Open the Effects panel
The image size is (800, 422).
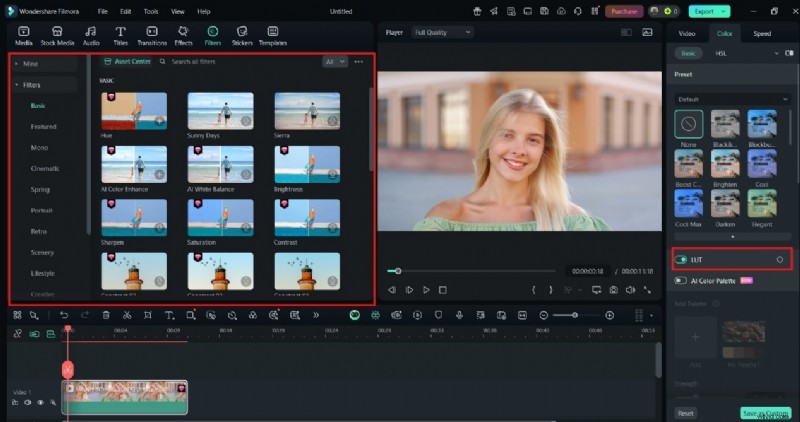pos(183,36)
